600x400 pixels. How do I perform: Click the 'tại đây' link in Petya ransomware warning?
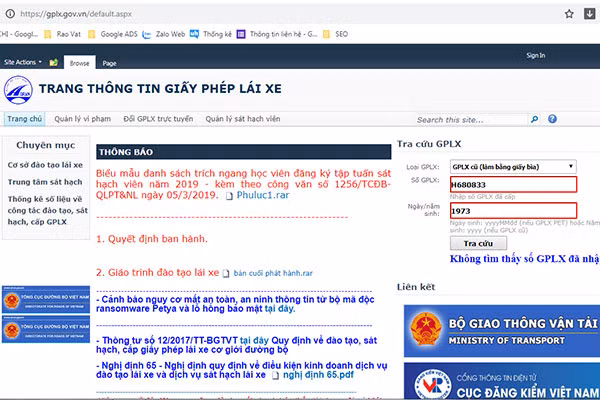pos(280,309)
